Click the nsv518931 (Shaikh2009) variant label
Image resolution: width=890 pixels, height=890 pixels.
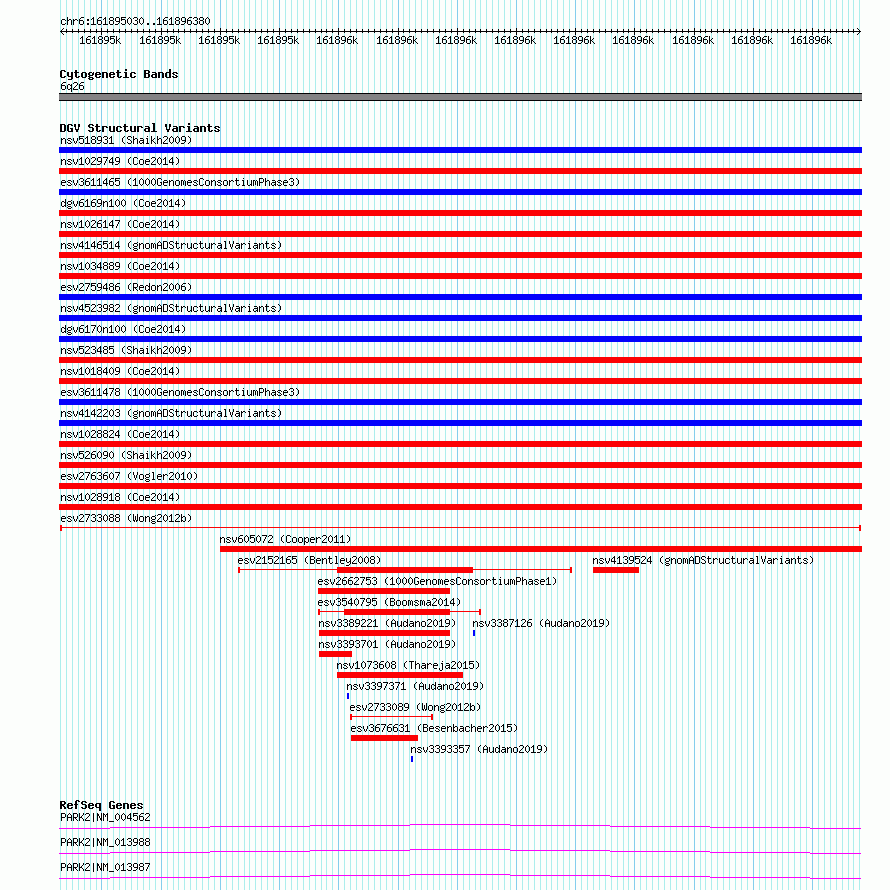(x=126, y=140)
